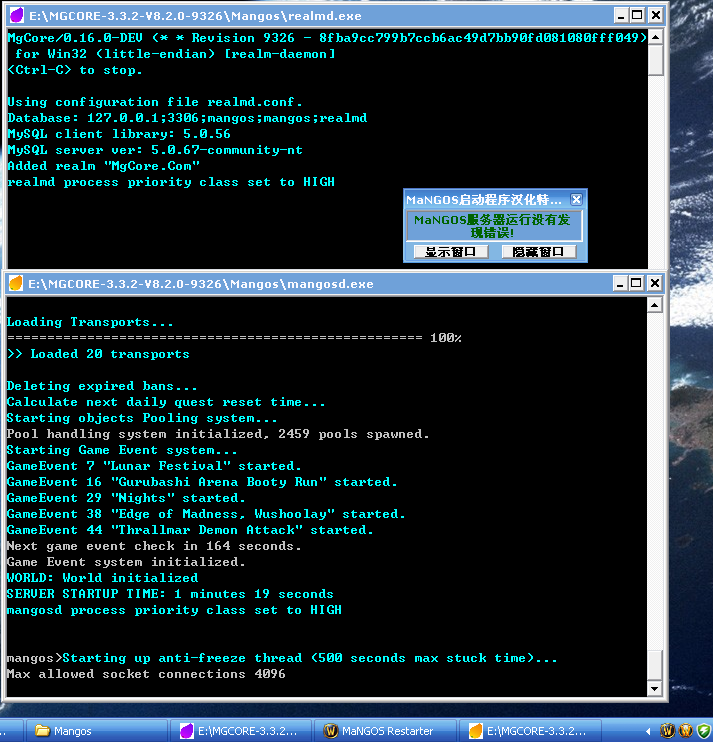Click first WoW icon in system tray
Viewport: 713px width, 742px height.
point(668,731)
